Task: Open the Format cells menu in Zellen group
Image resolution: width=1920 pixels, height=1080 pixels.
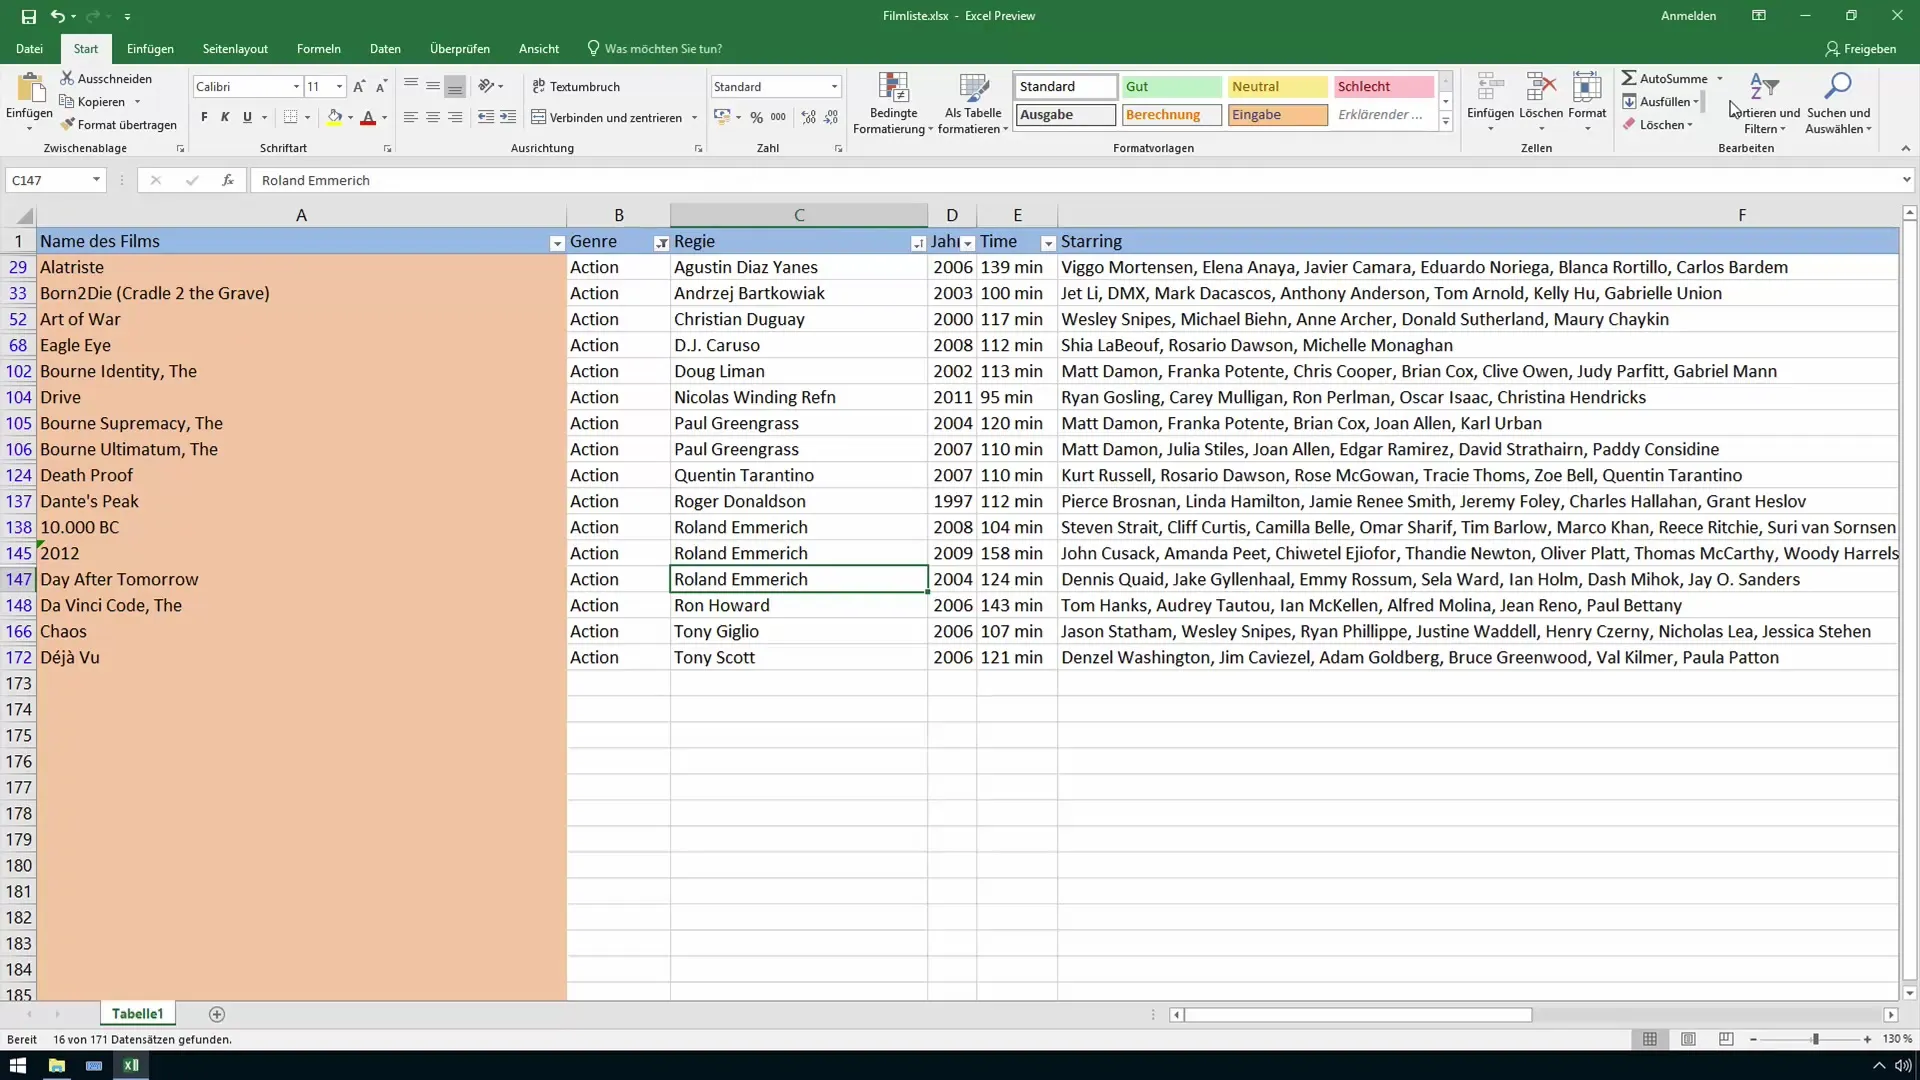Action: click(x=1587, y=103)
